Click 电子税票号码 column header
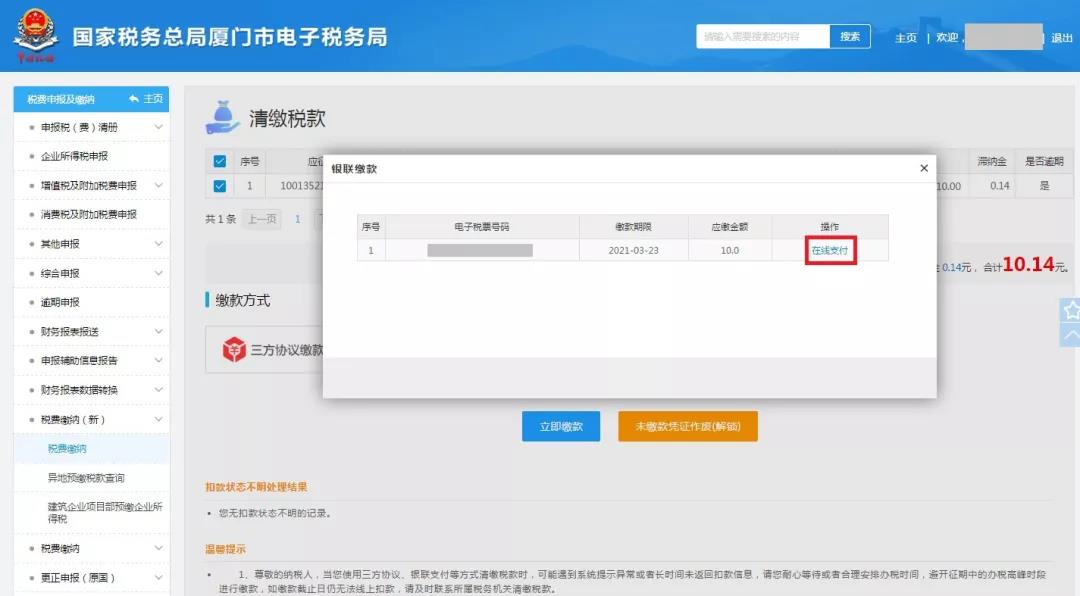 482,227
